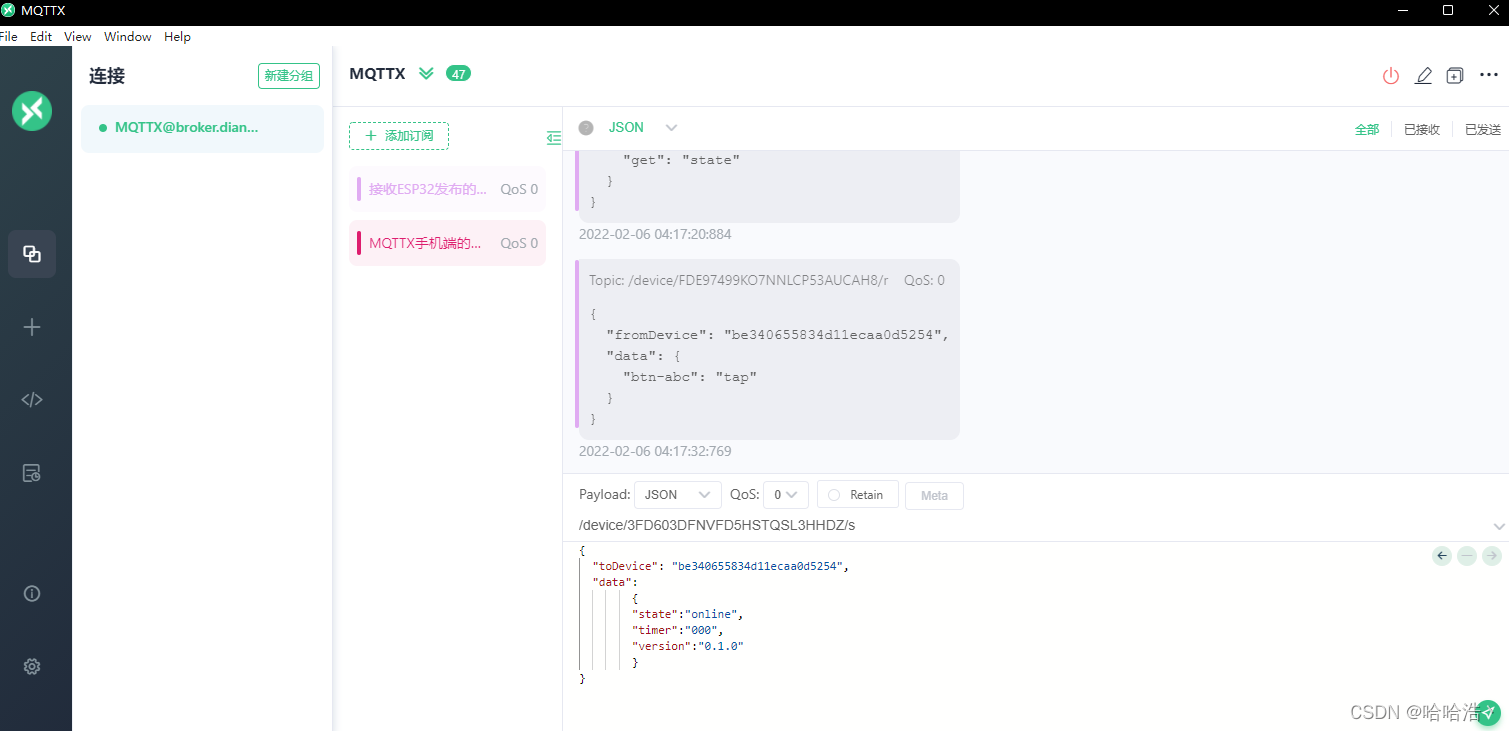This screenshot has width=1509, height=731.
Task: Open the Payload format JSON dropdown
Action: coord(678,495)
